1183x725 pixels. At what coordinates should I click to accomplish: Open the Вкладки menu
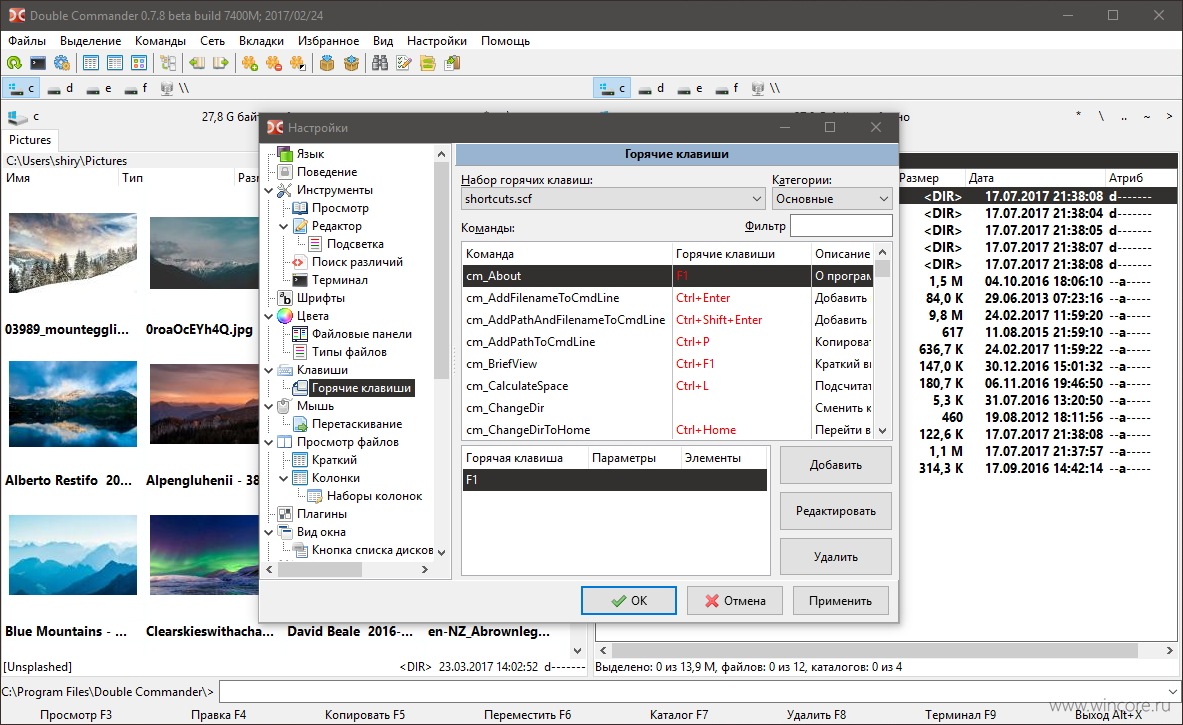point(261,41)
